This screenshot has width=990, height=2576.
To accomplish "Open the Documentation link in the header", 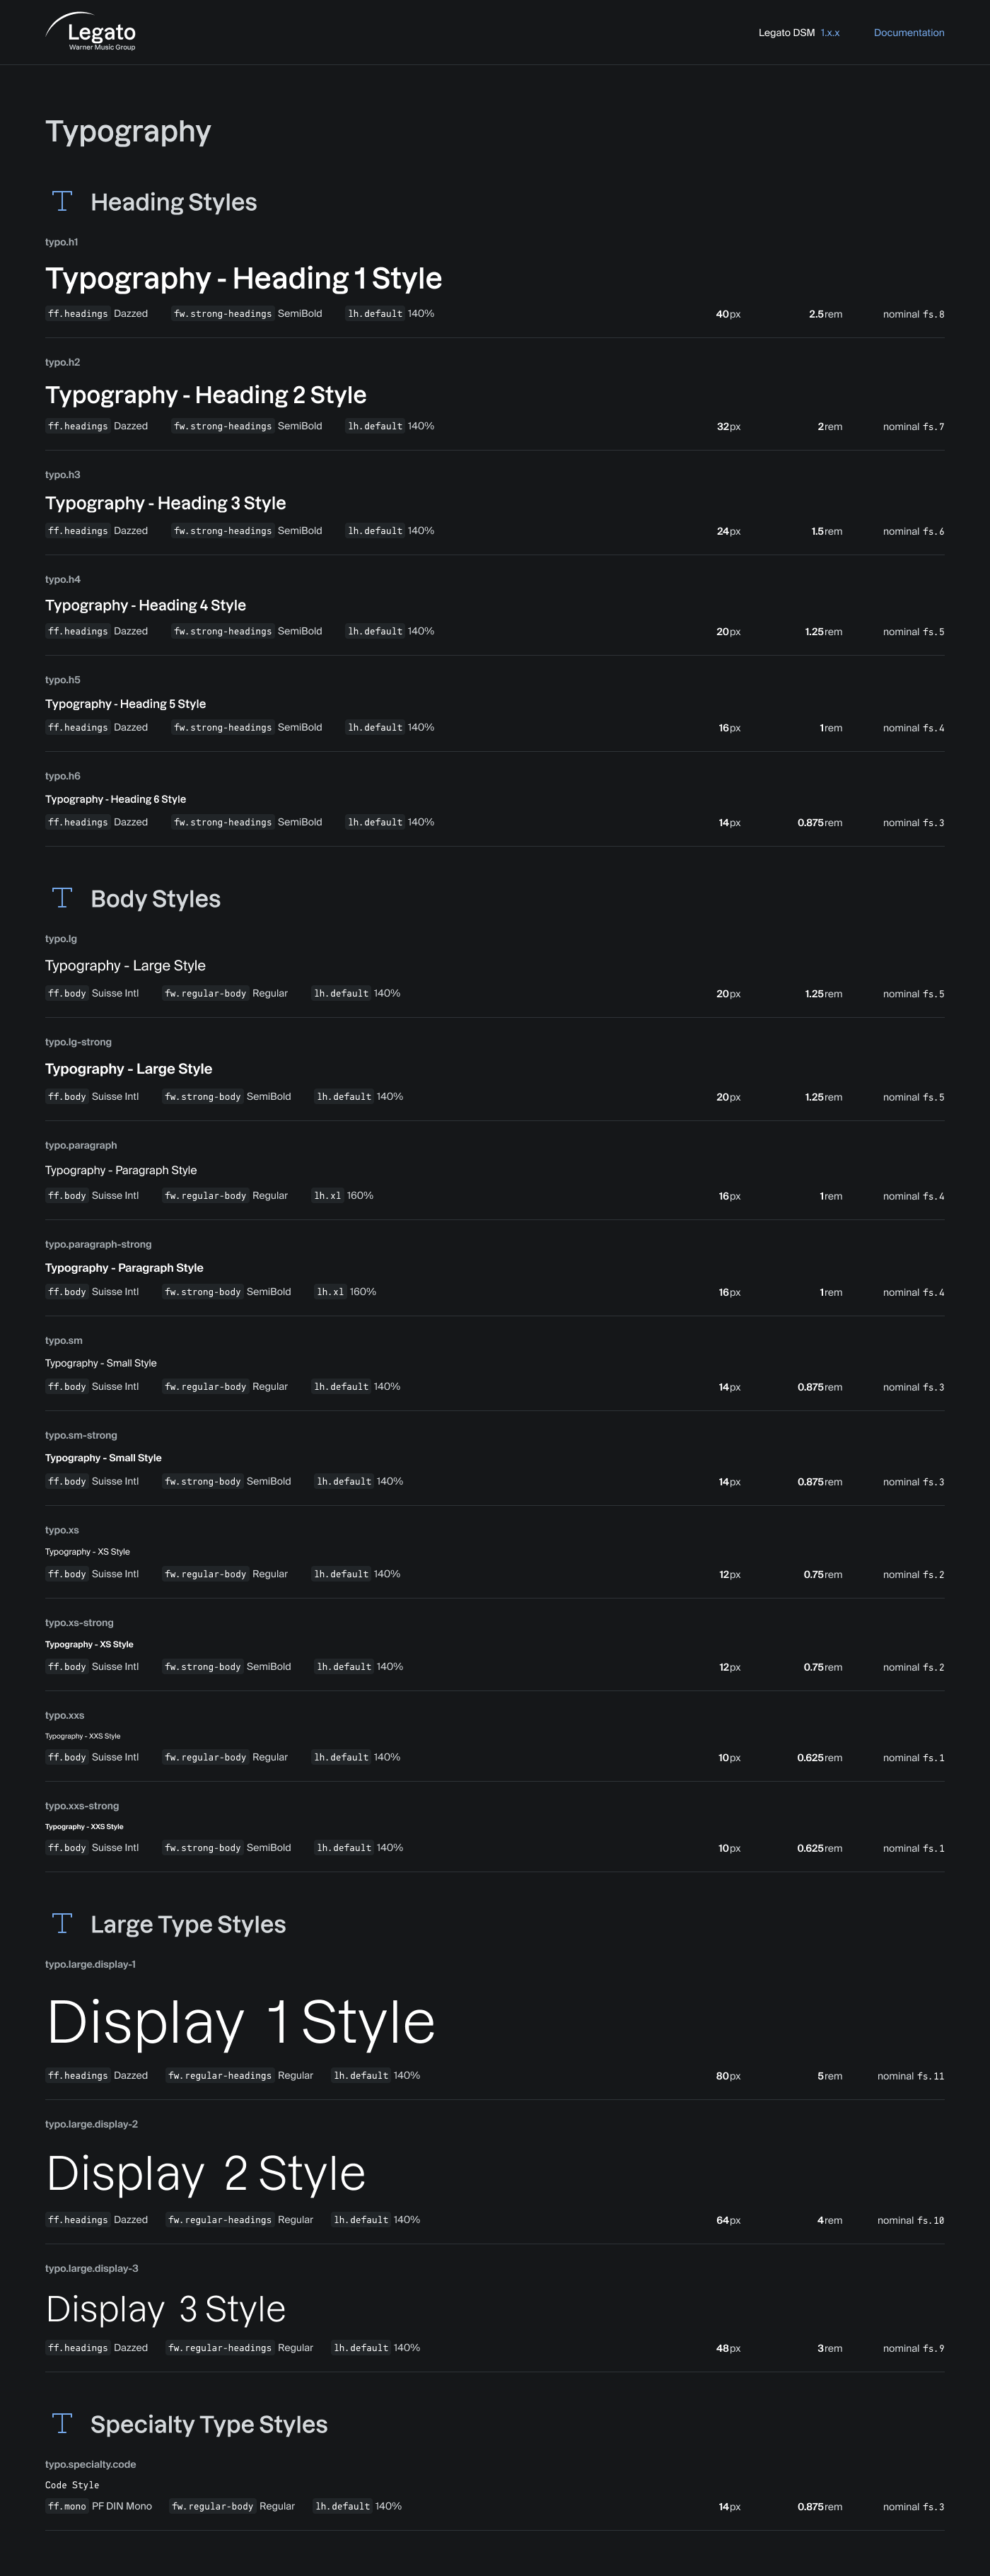I will (x=908, y=33).
